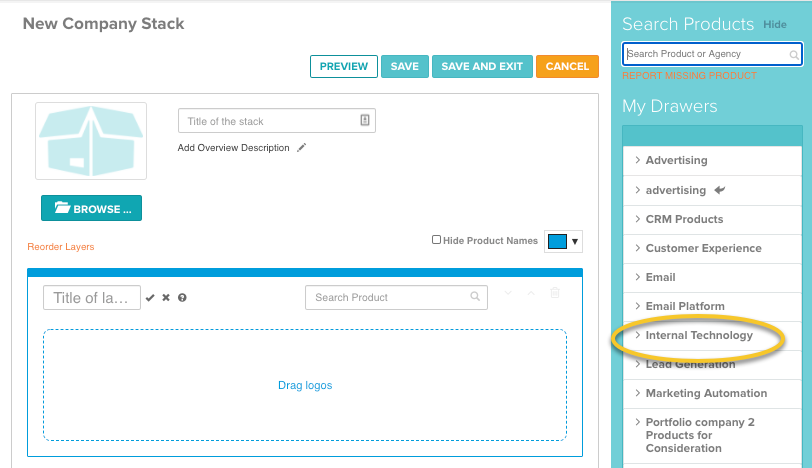The image size is (812, 468).
Task: Click the blue layer color swatch
Action: point(557,241)
